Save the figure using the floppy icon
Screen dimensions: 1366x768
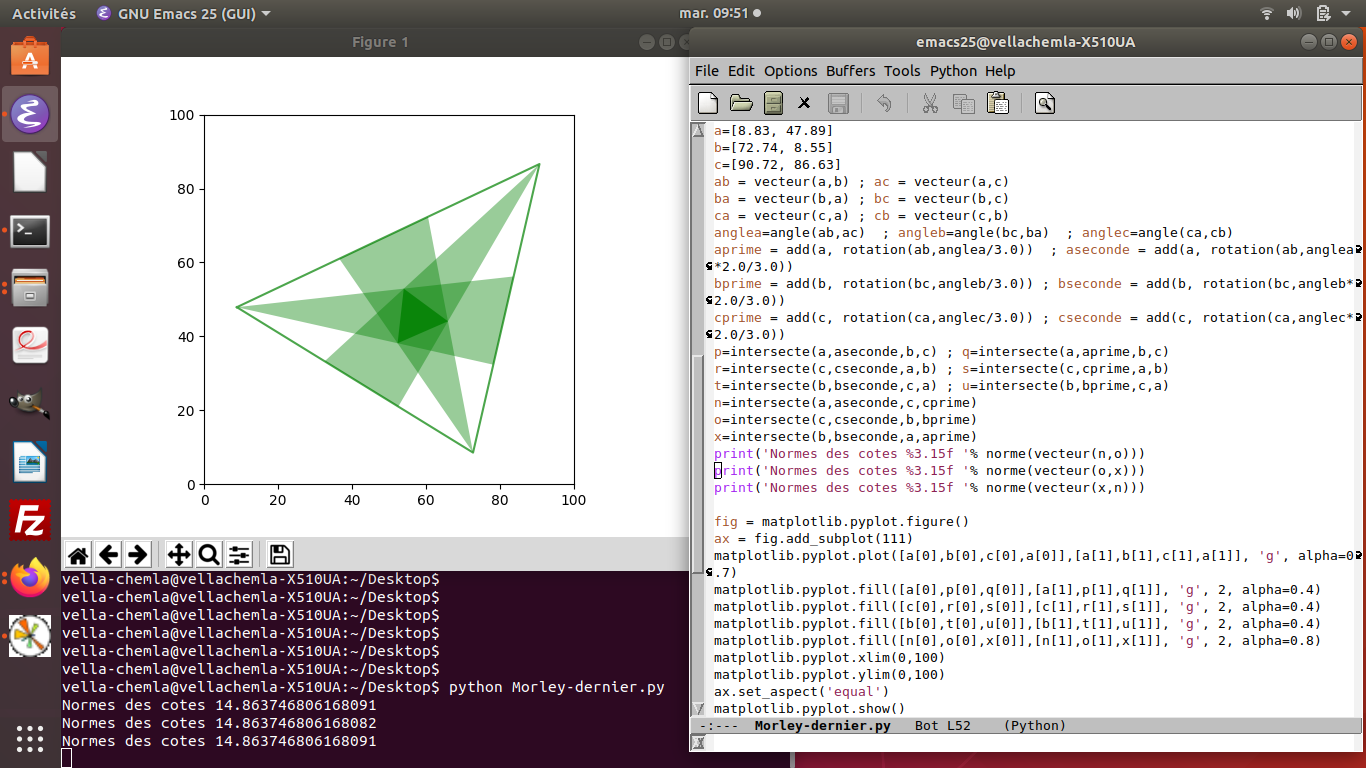280,555
